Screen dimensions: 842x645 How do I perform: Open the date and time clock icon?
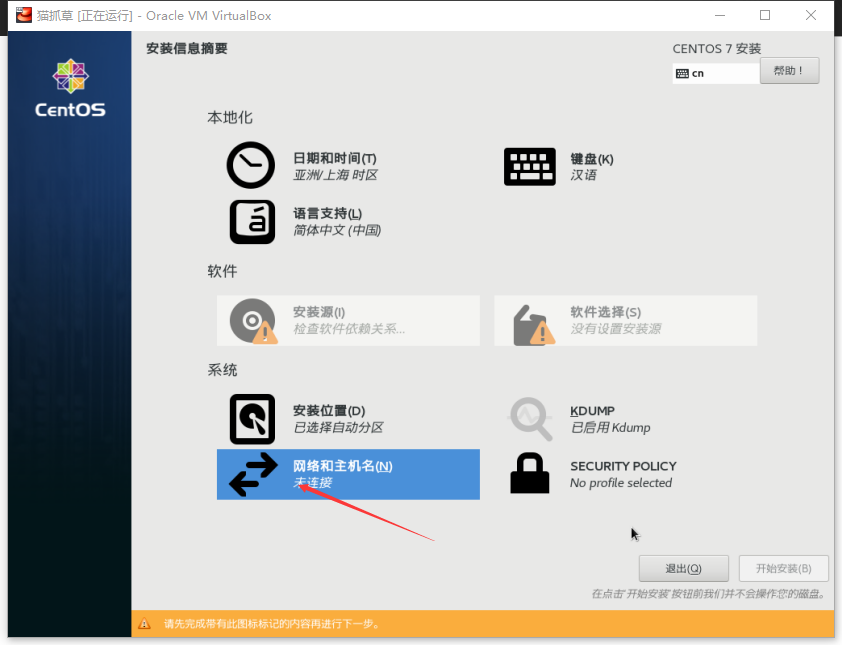point(251,165)
